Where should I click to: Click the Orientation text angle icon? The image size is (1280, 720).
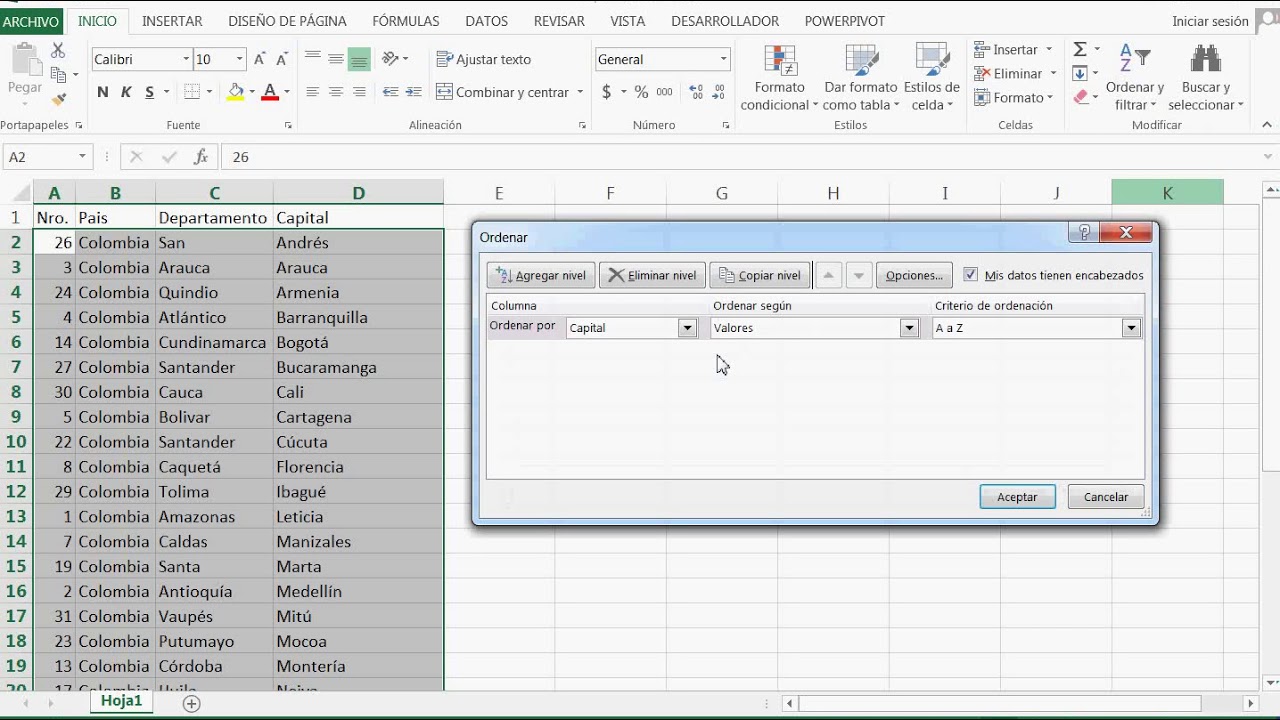tap(390, 59)
